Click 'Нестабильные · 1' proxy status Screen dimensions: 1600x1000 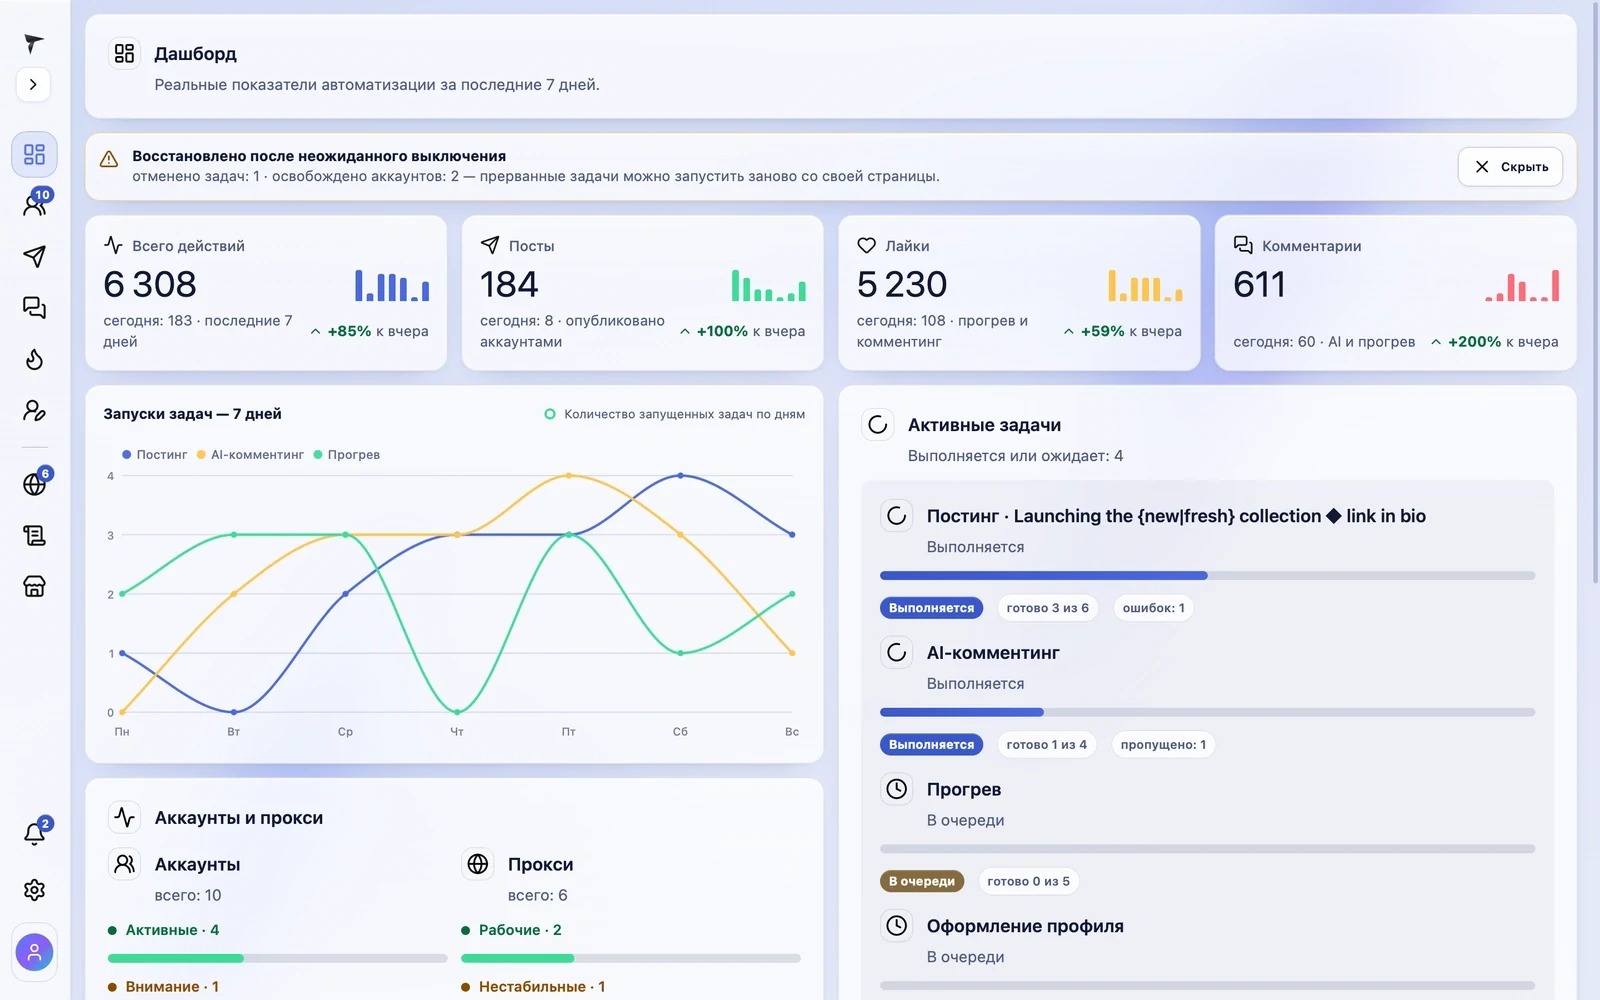click(533, 987)
